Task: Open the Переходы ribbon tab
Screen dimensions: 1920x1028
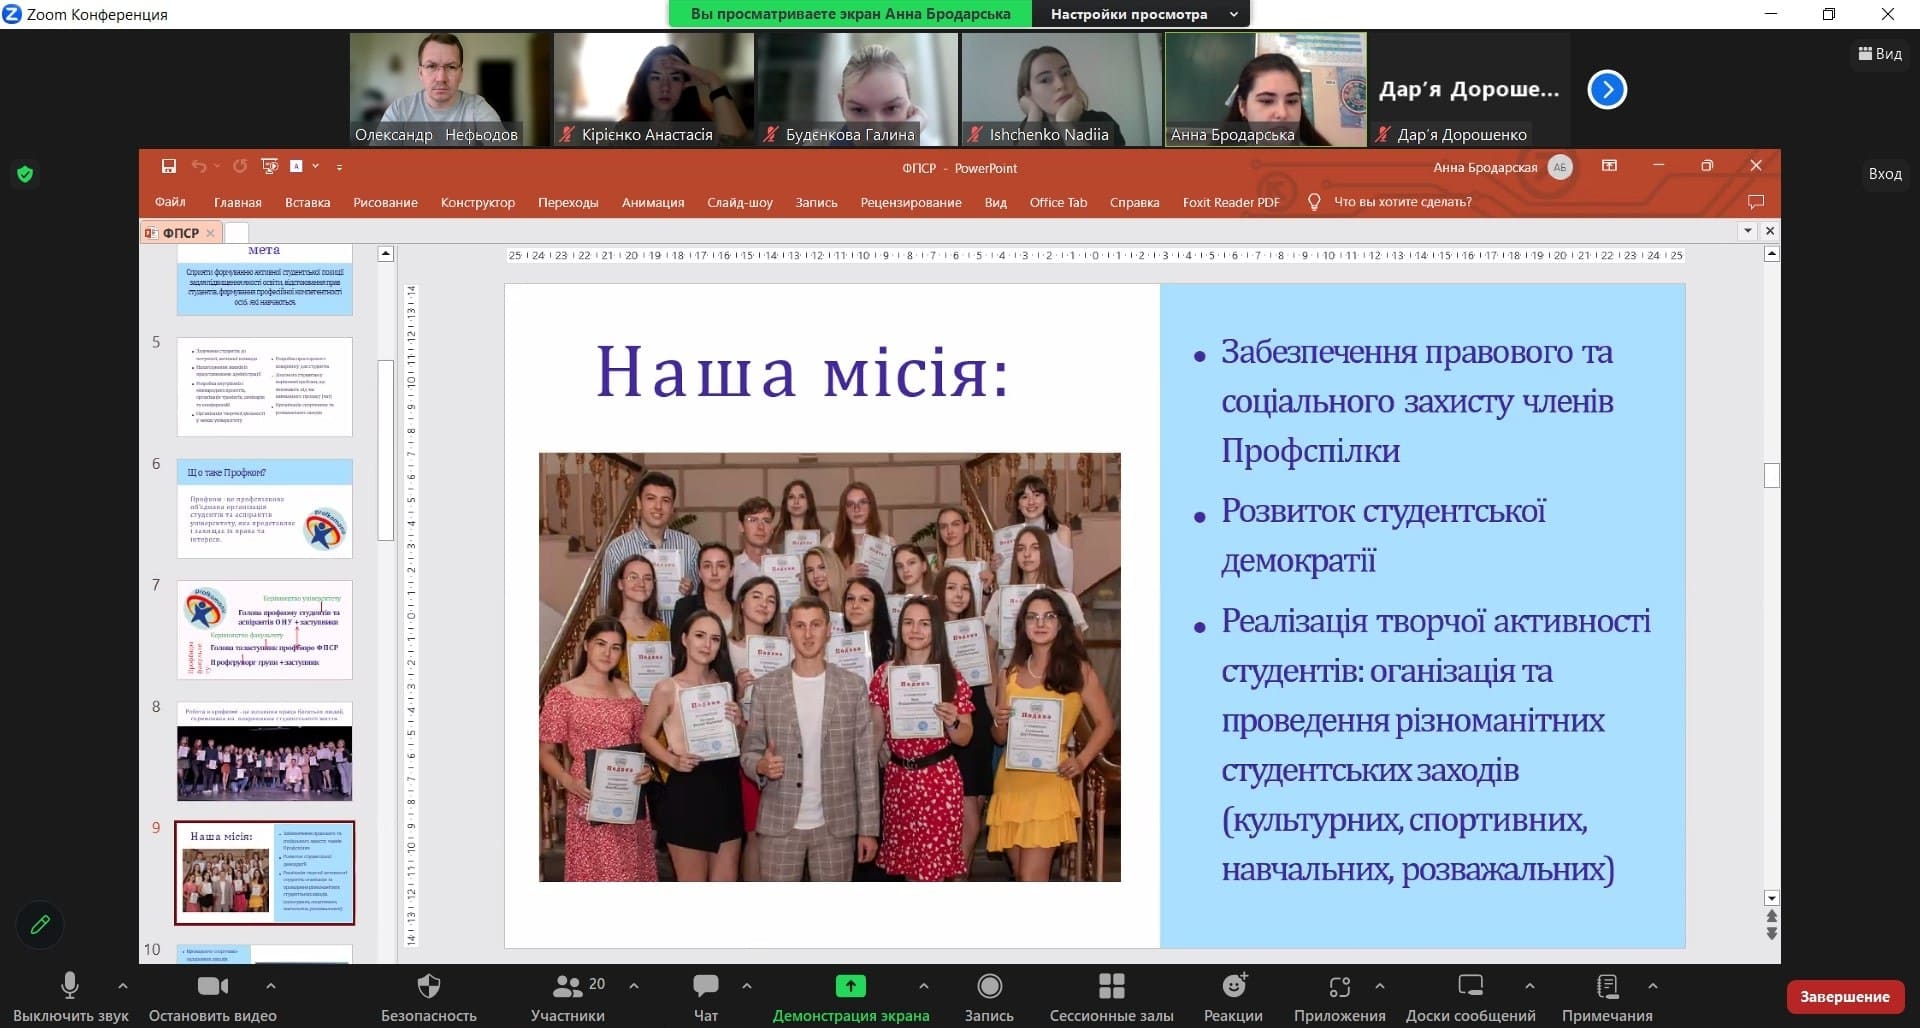Action: 568,202
